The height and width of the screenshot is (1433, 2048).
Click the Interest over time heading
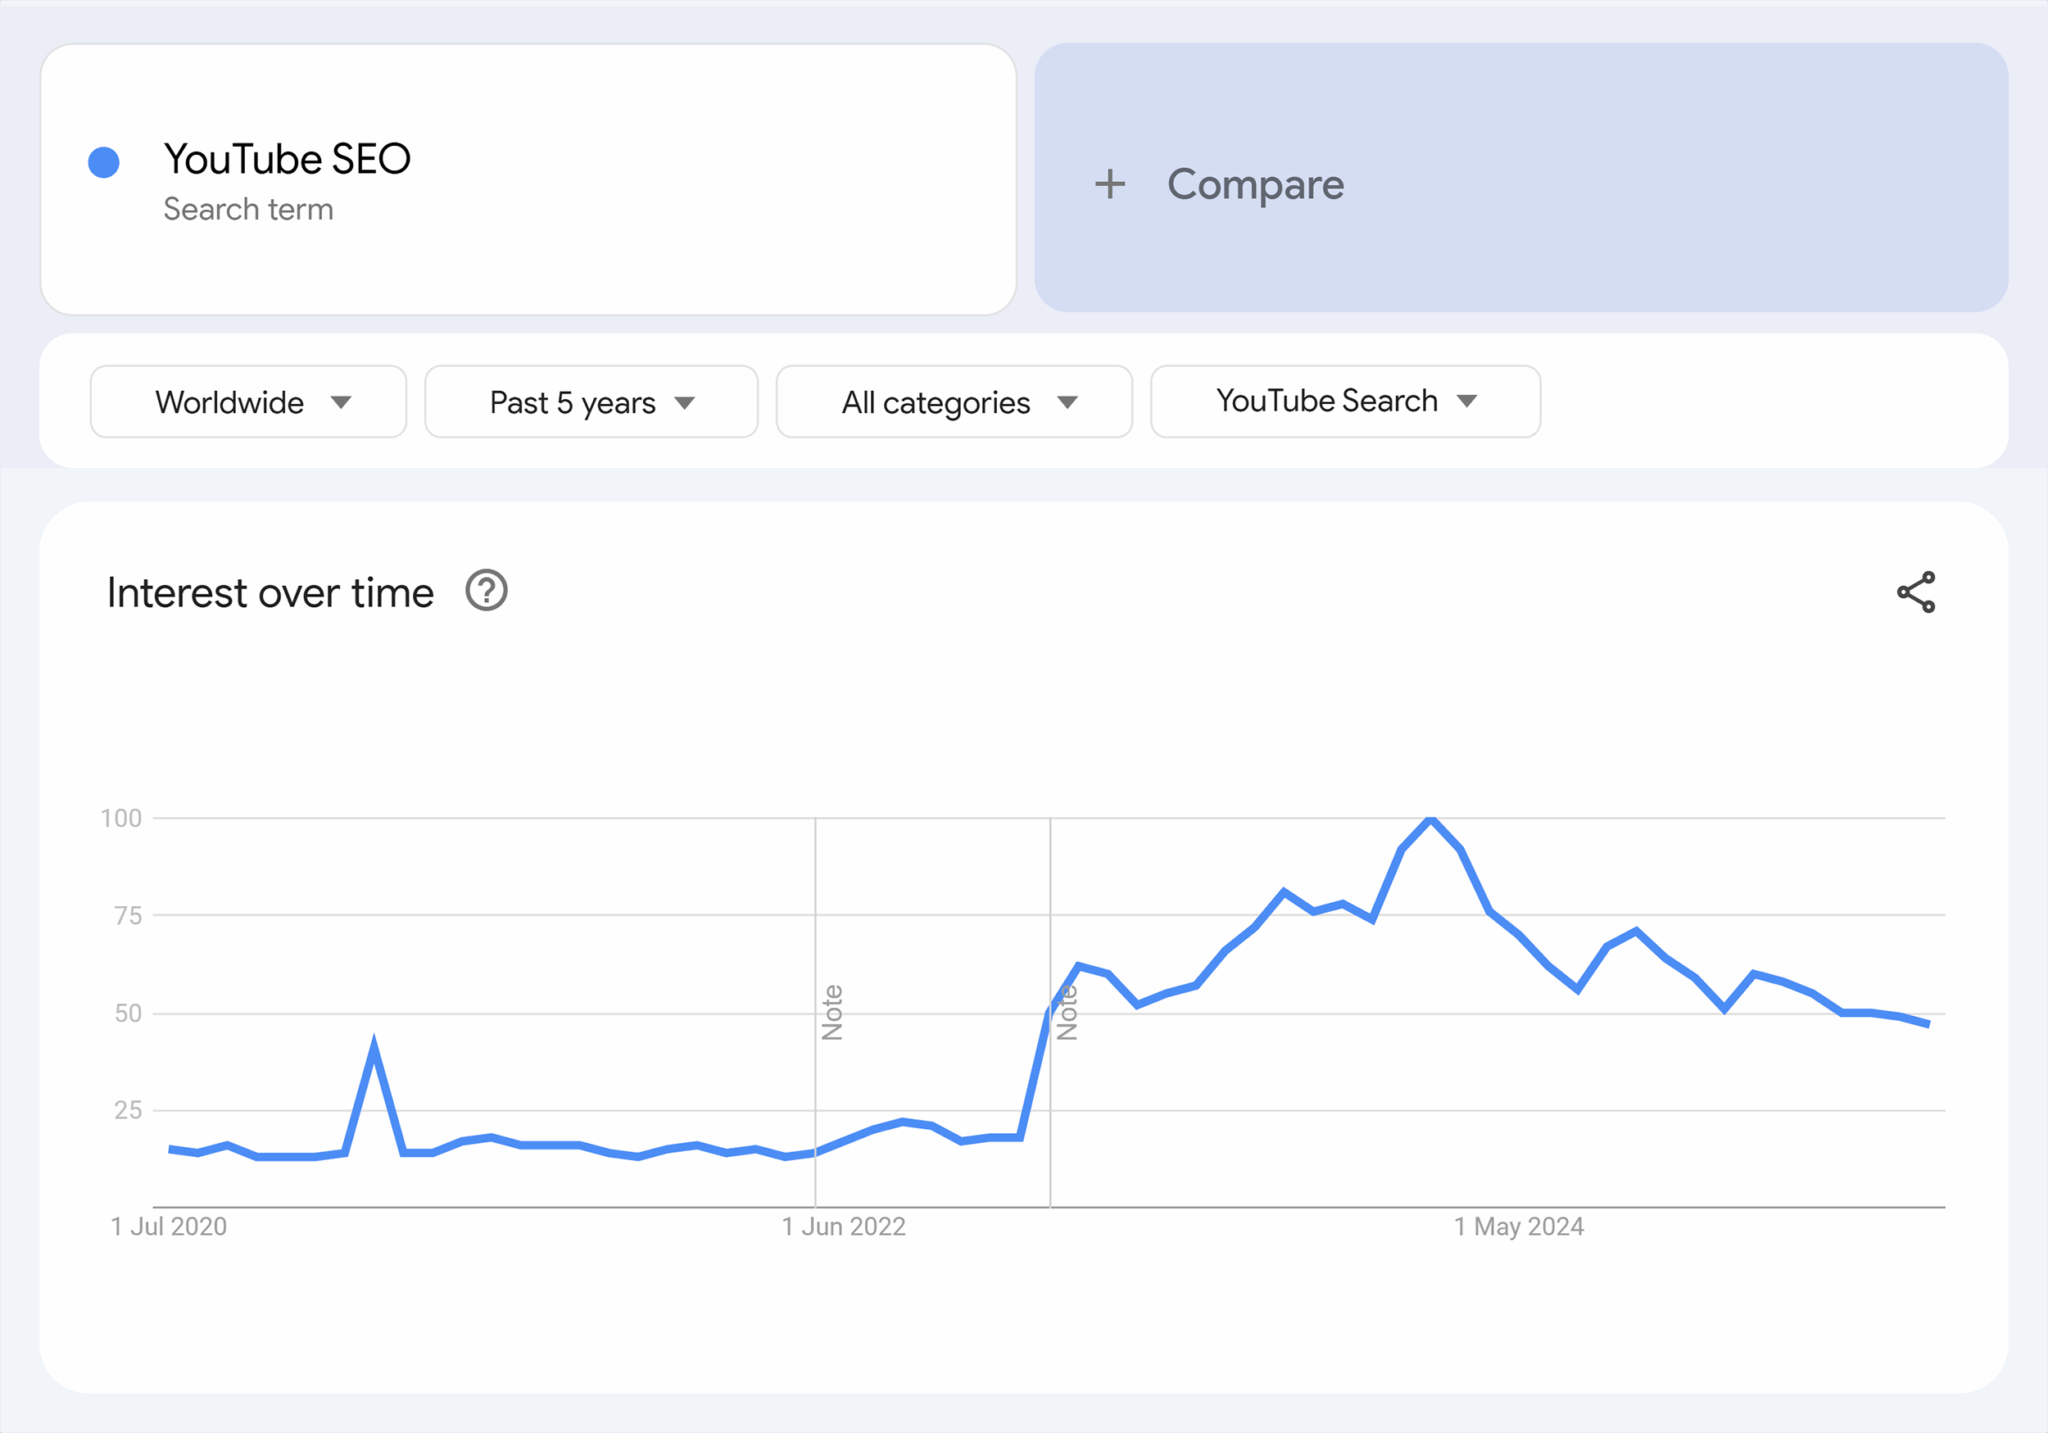[269, 591]
